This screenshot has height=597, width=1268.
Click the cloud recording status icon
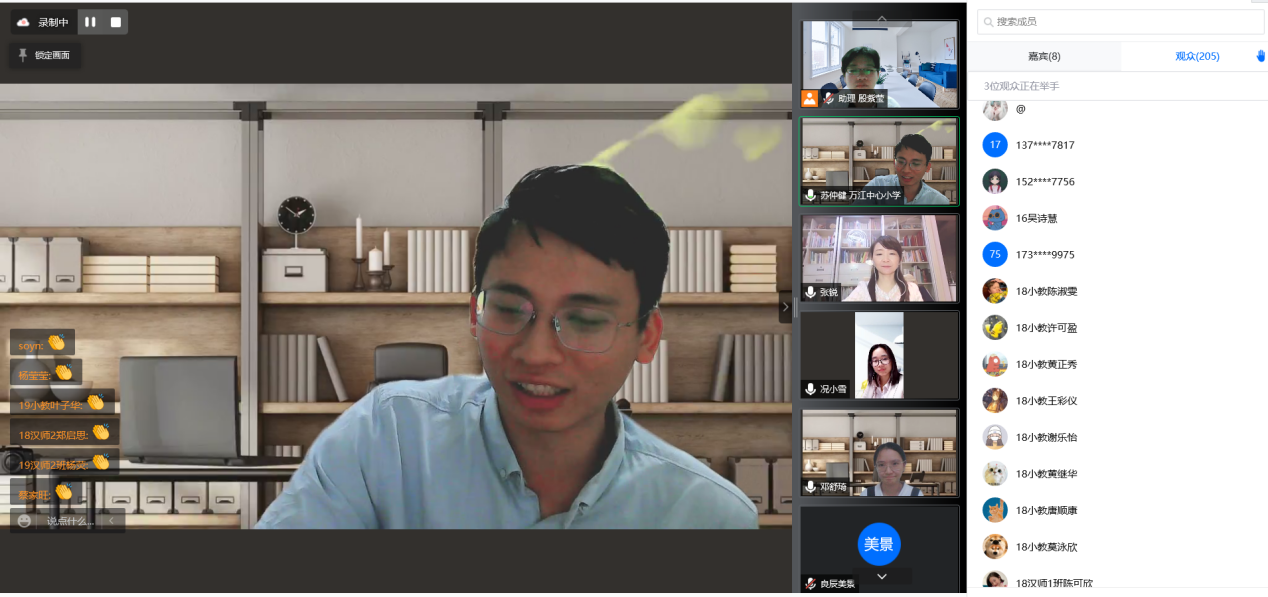(23, 22)
